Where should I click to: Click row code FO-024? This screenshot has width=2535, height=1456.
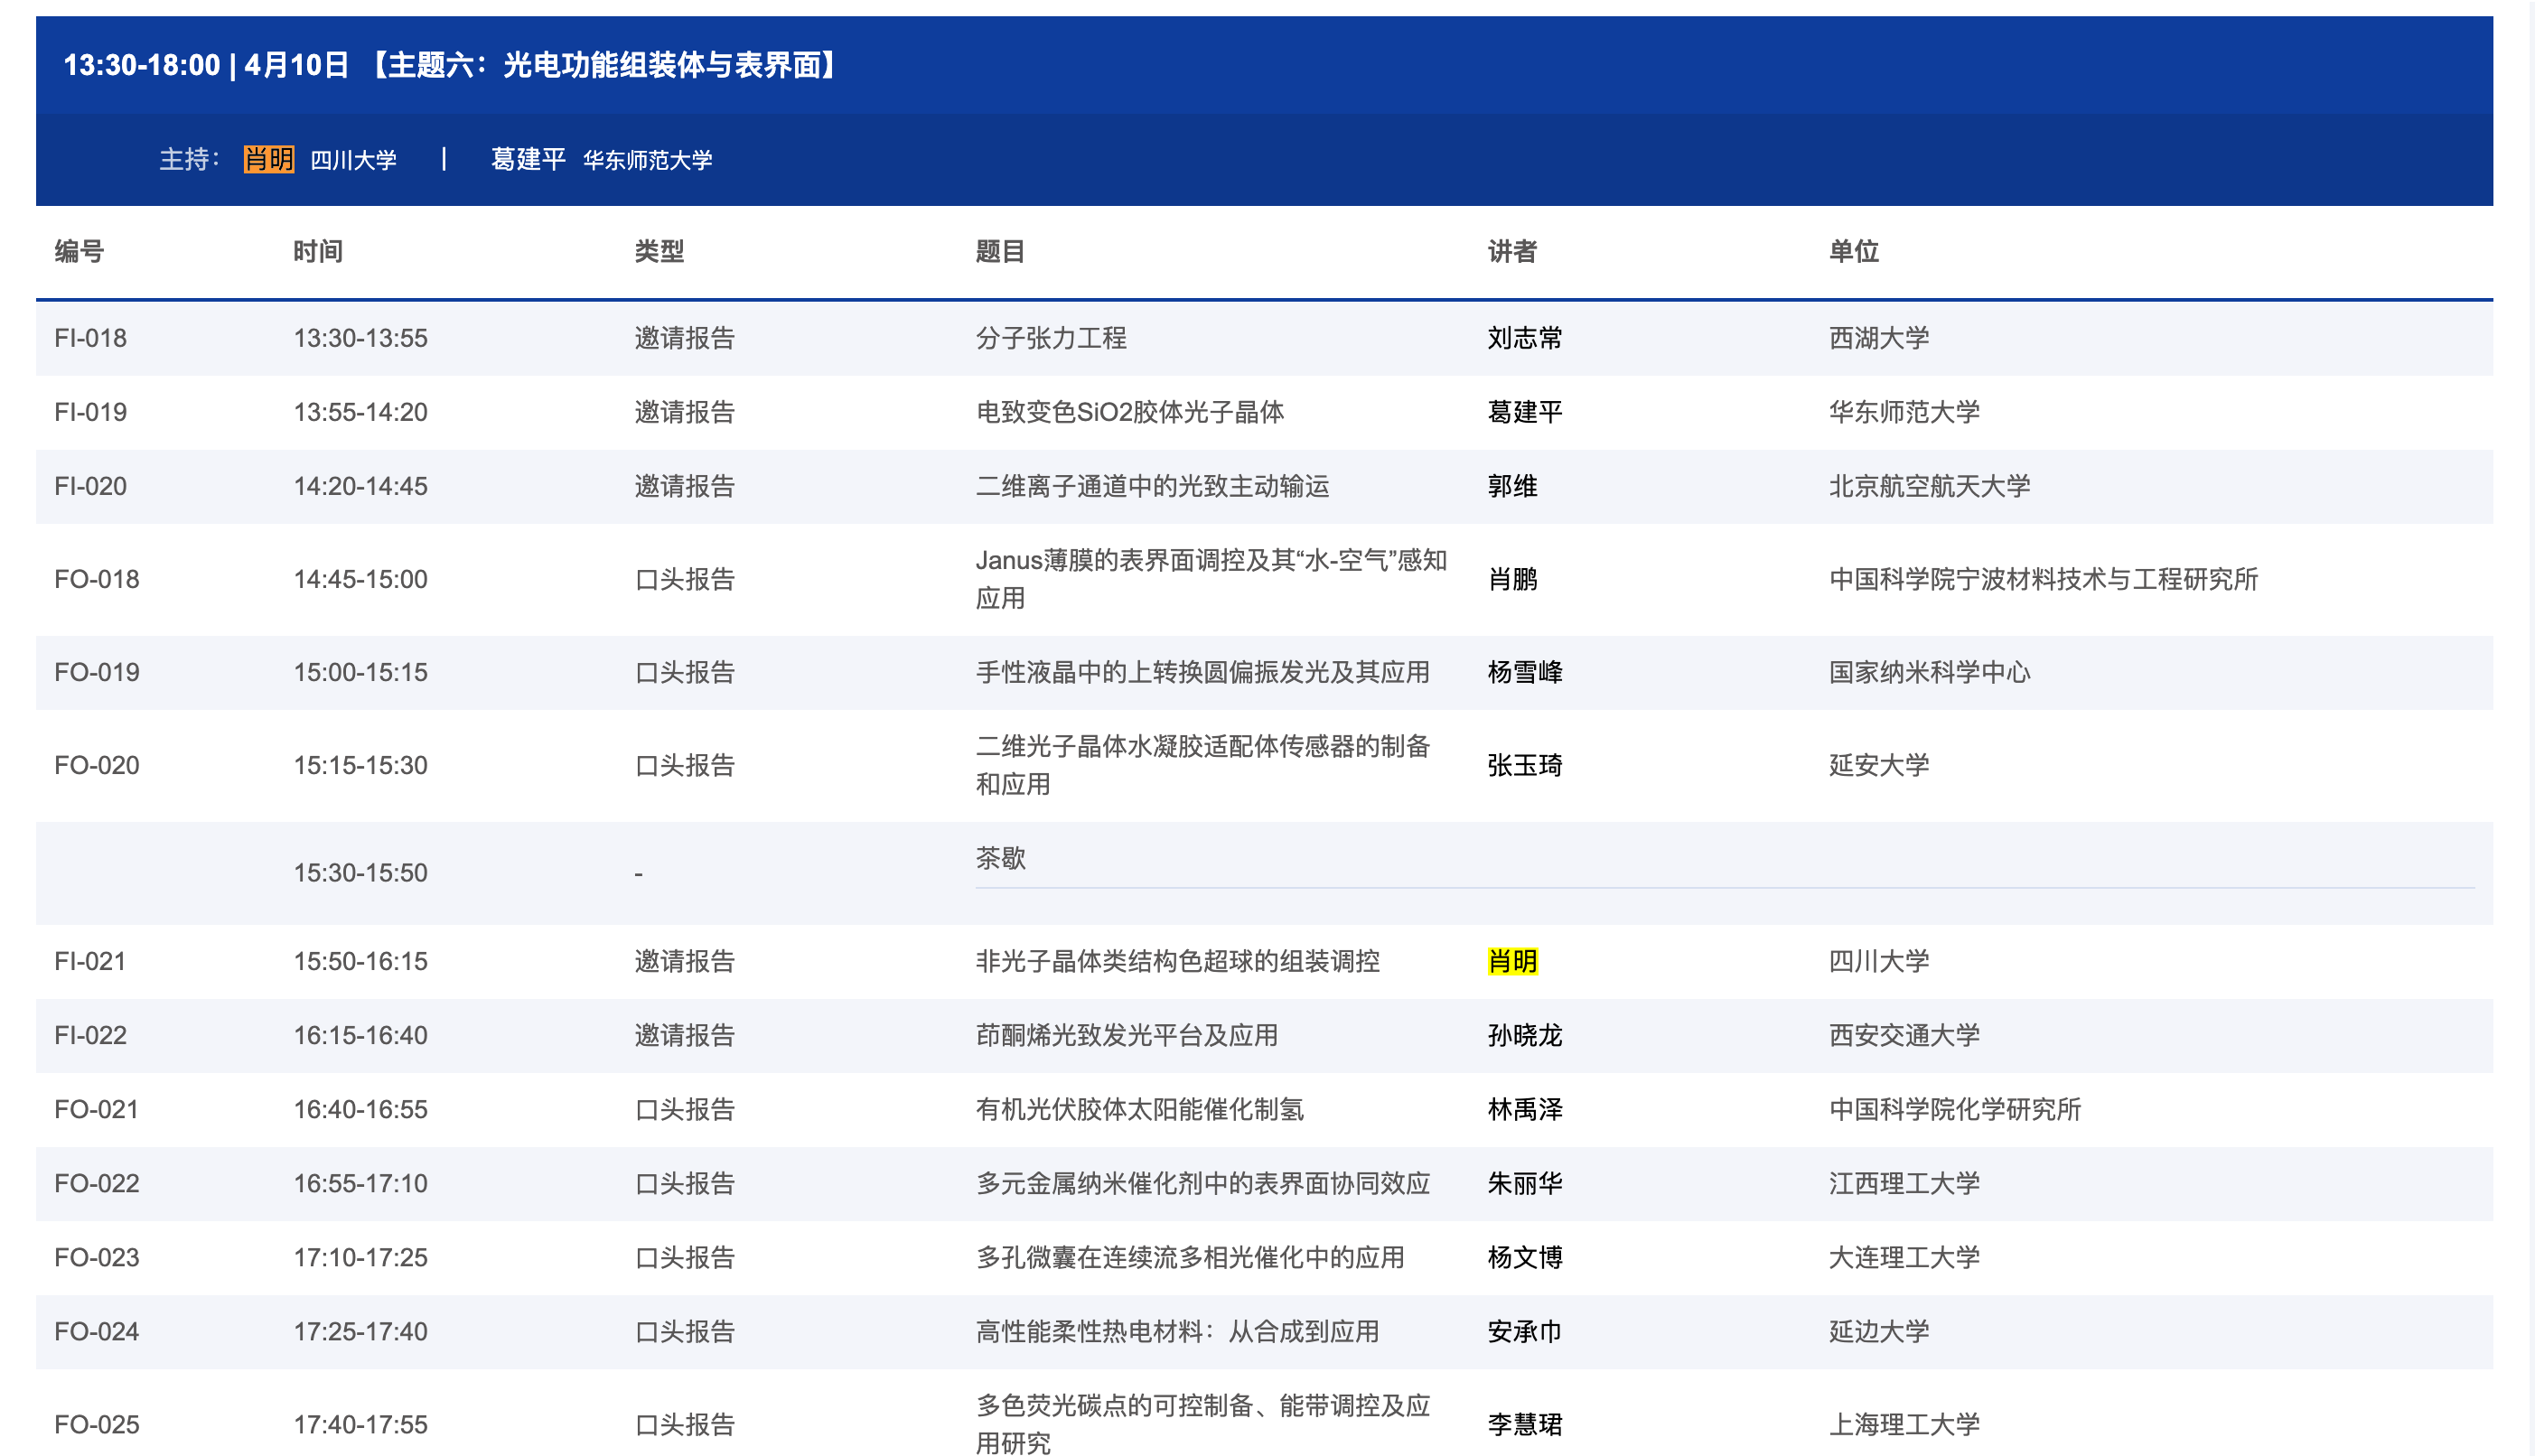[96, 1331]
